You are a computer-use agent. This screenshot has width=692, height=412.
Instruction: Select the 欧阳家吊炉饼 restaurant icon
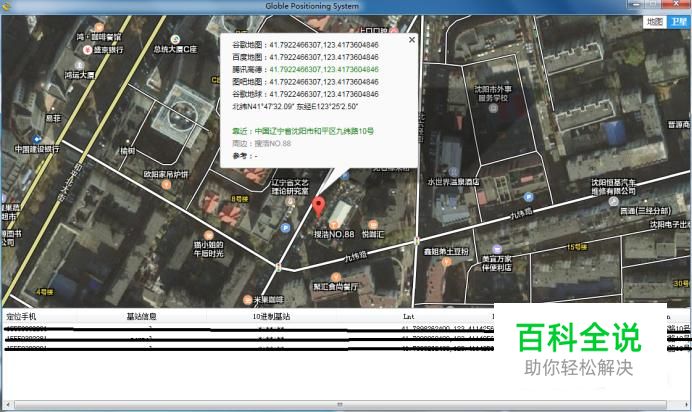[166, 184]
